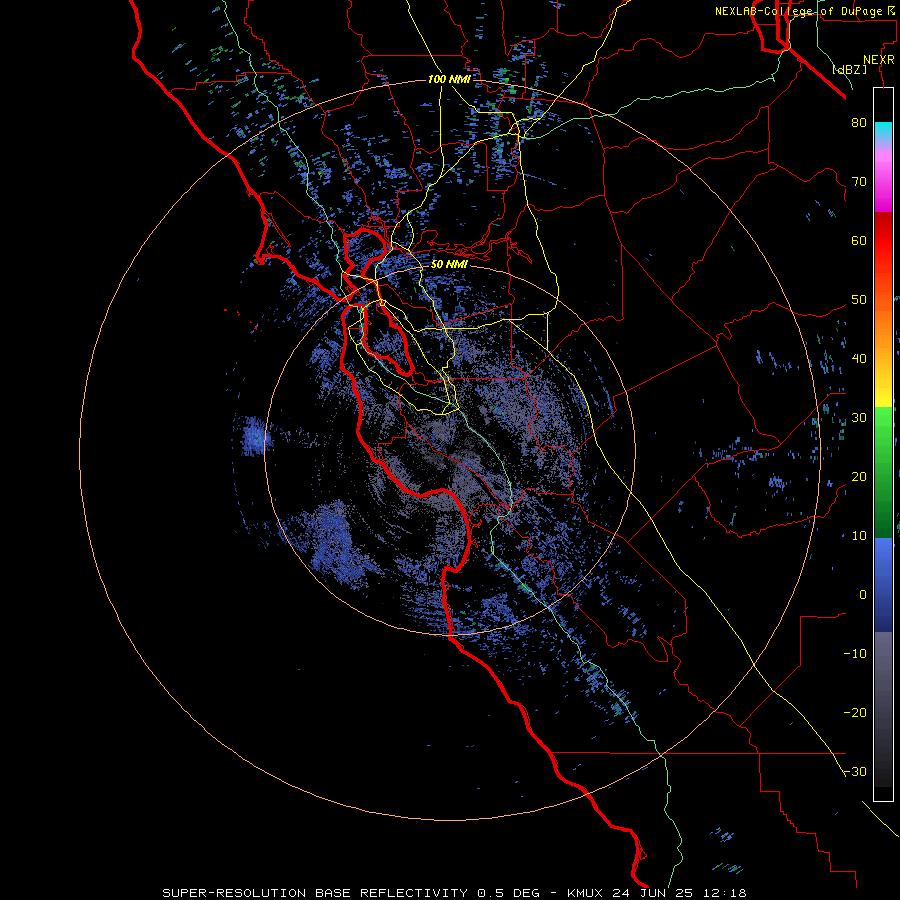Click the -20 value on the dBZ scale
Viewport: 900px width, 900px height.
click(855, 712)
